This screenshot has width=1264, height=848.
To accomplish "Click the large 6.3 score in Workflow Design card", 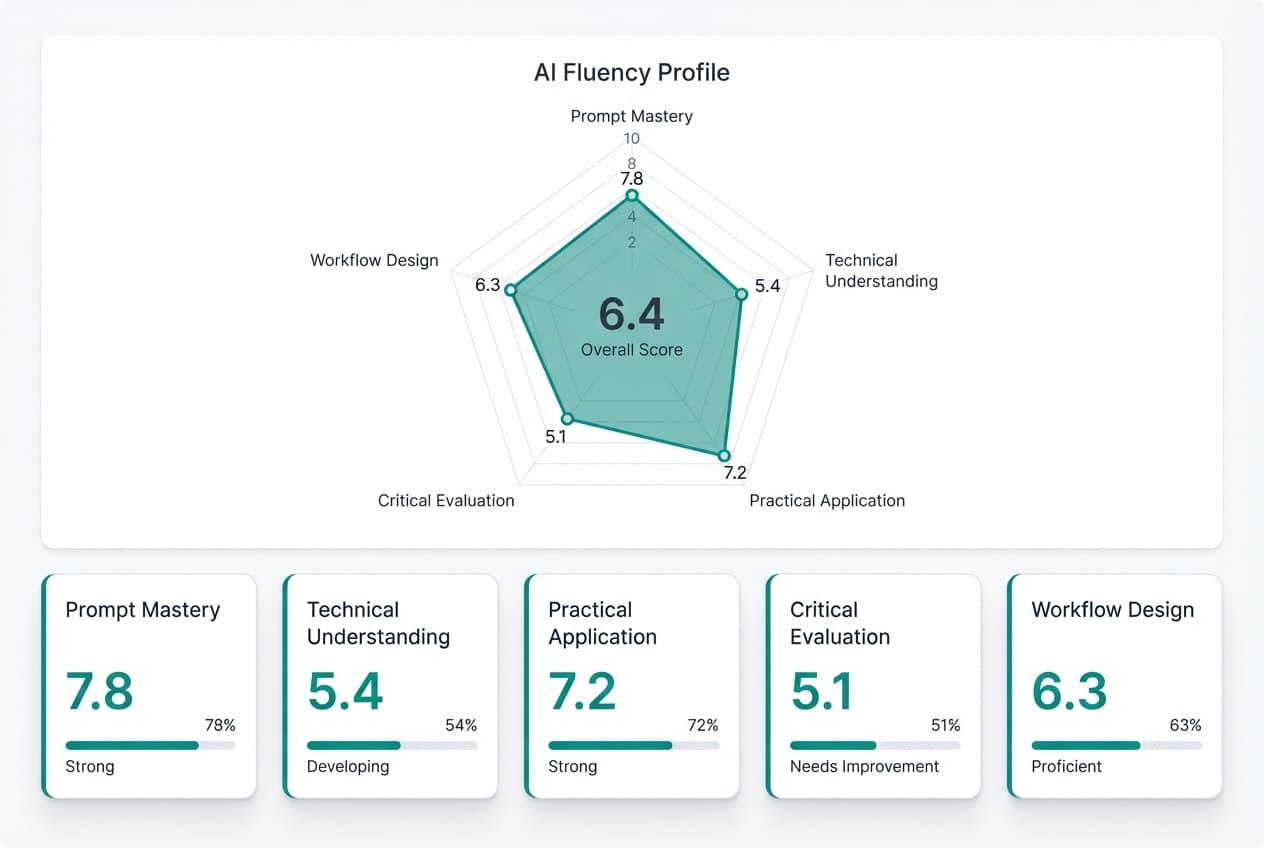I will 1070,692.
